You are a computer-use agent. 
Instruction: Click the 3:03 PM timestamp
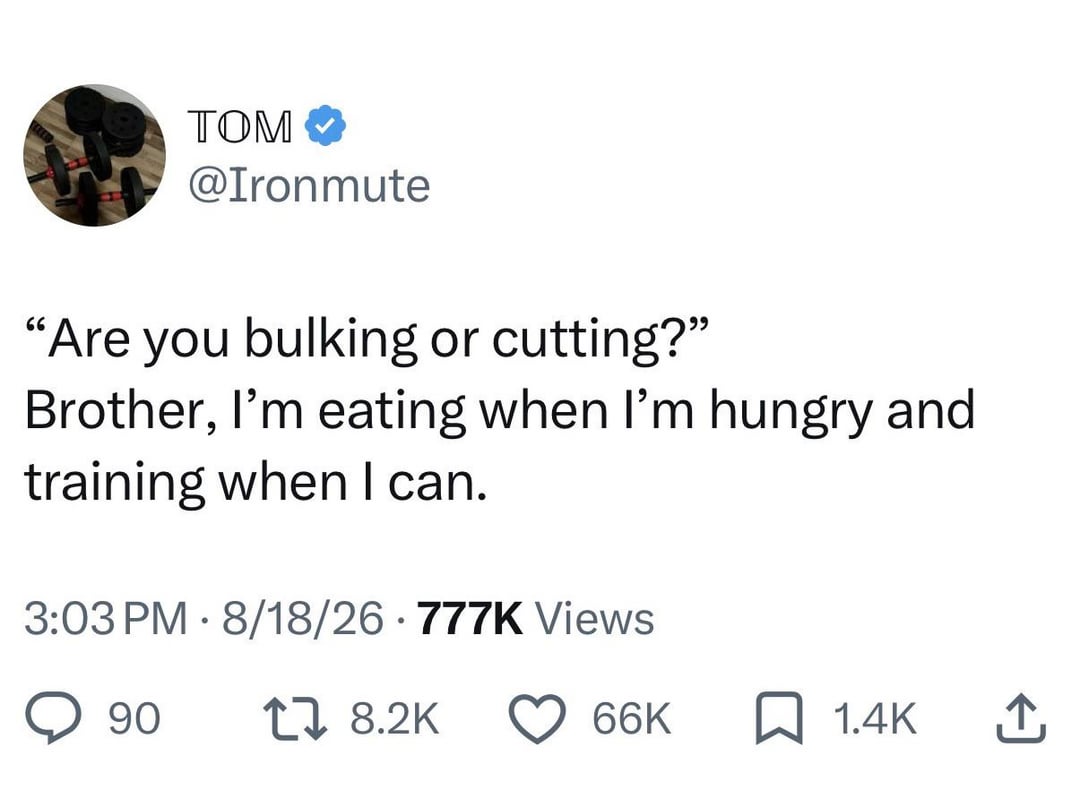(106, 618)
